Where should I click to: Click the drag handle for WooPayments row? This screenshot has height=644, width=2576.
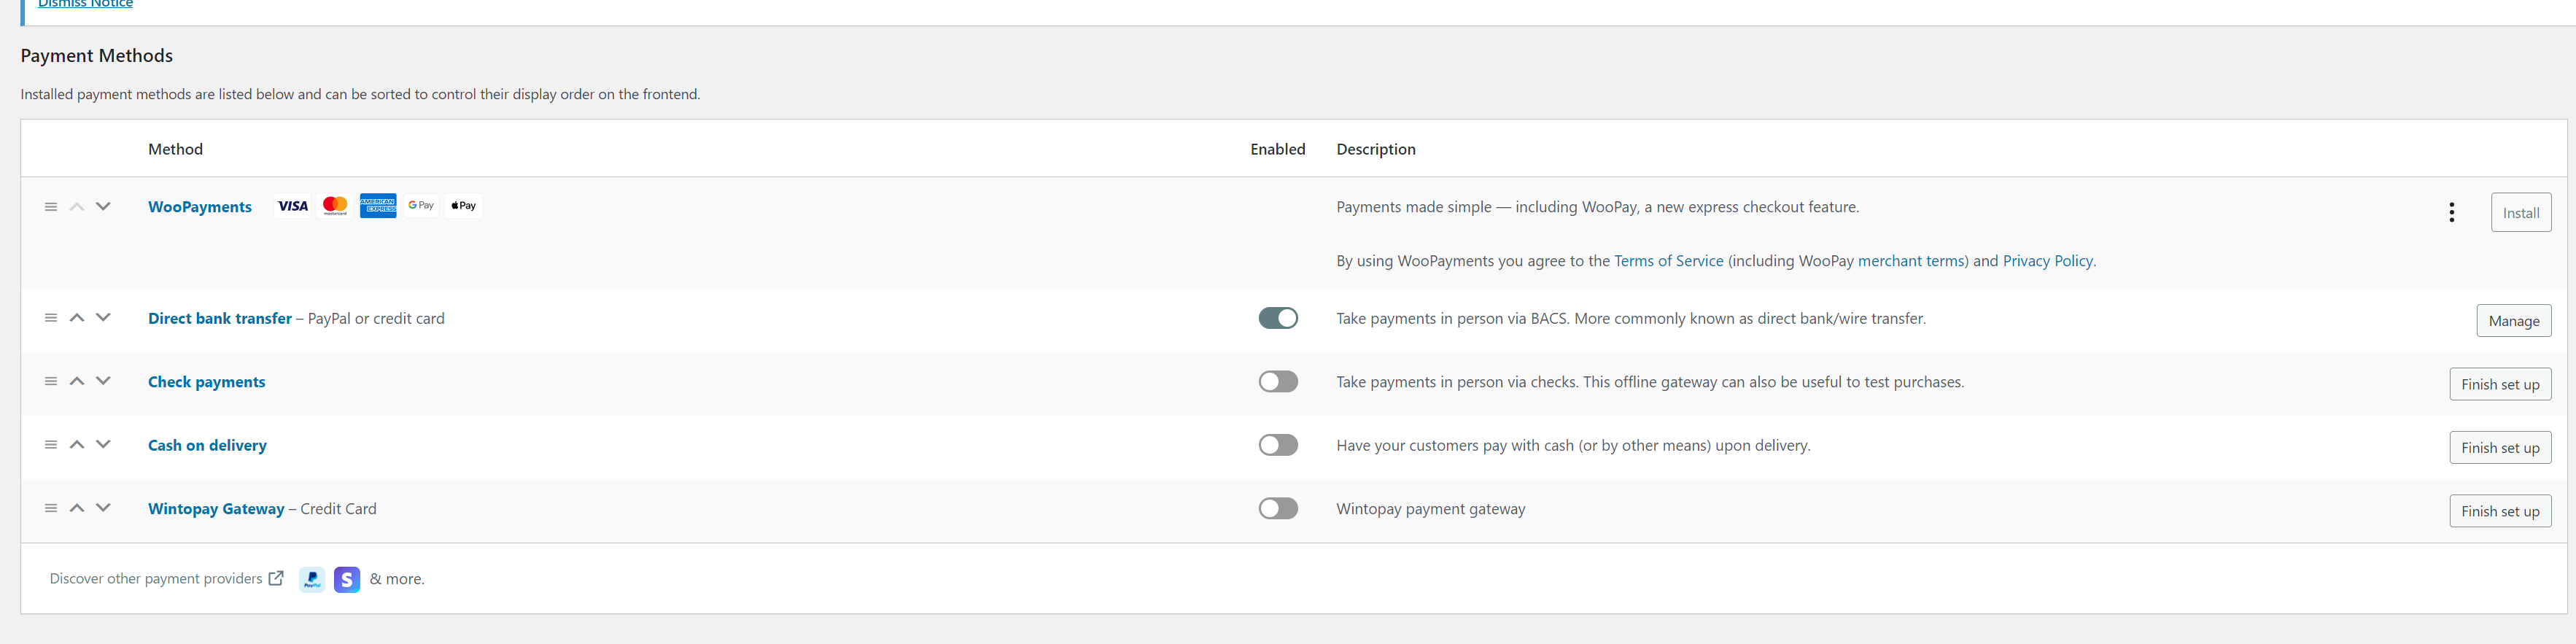(51, 207)
